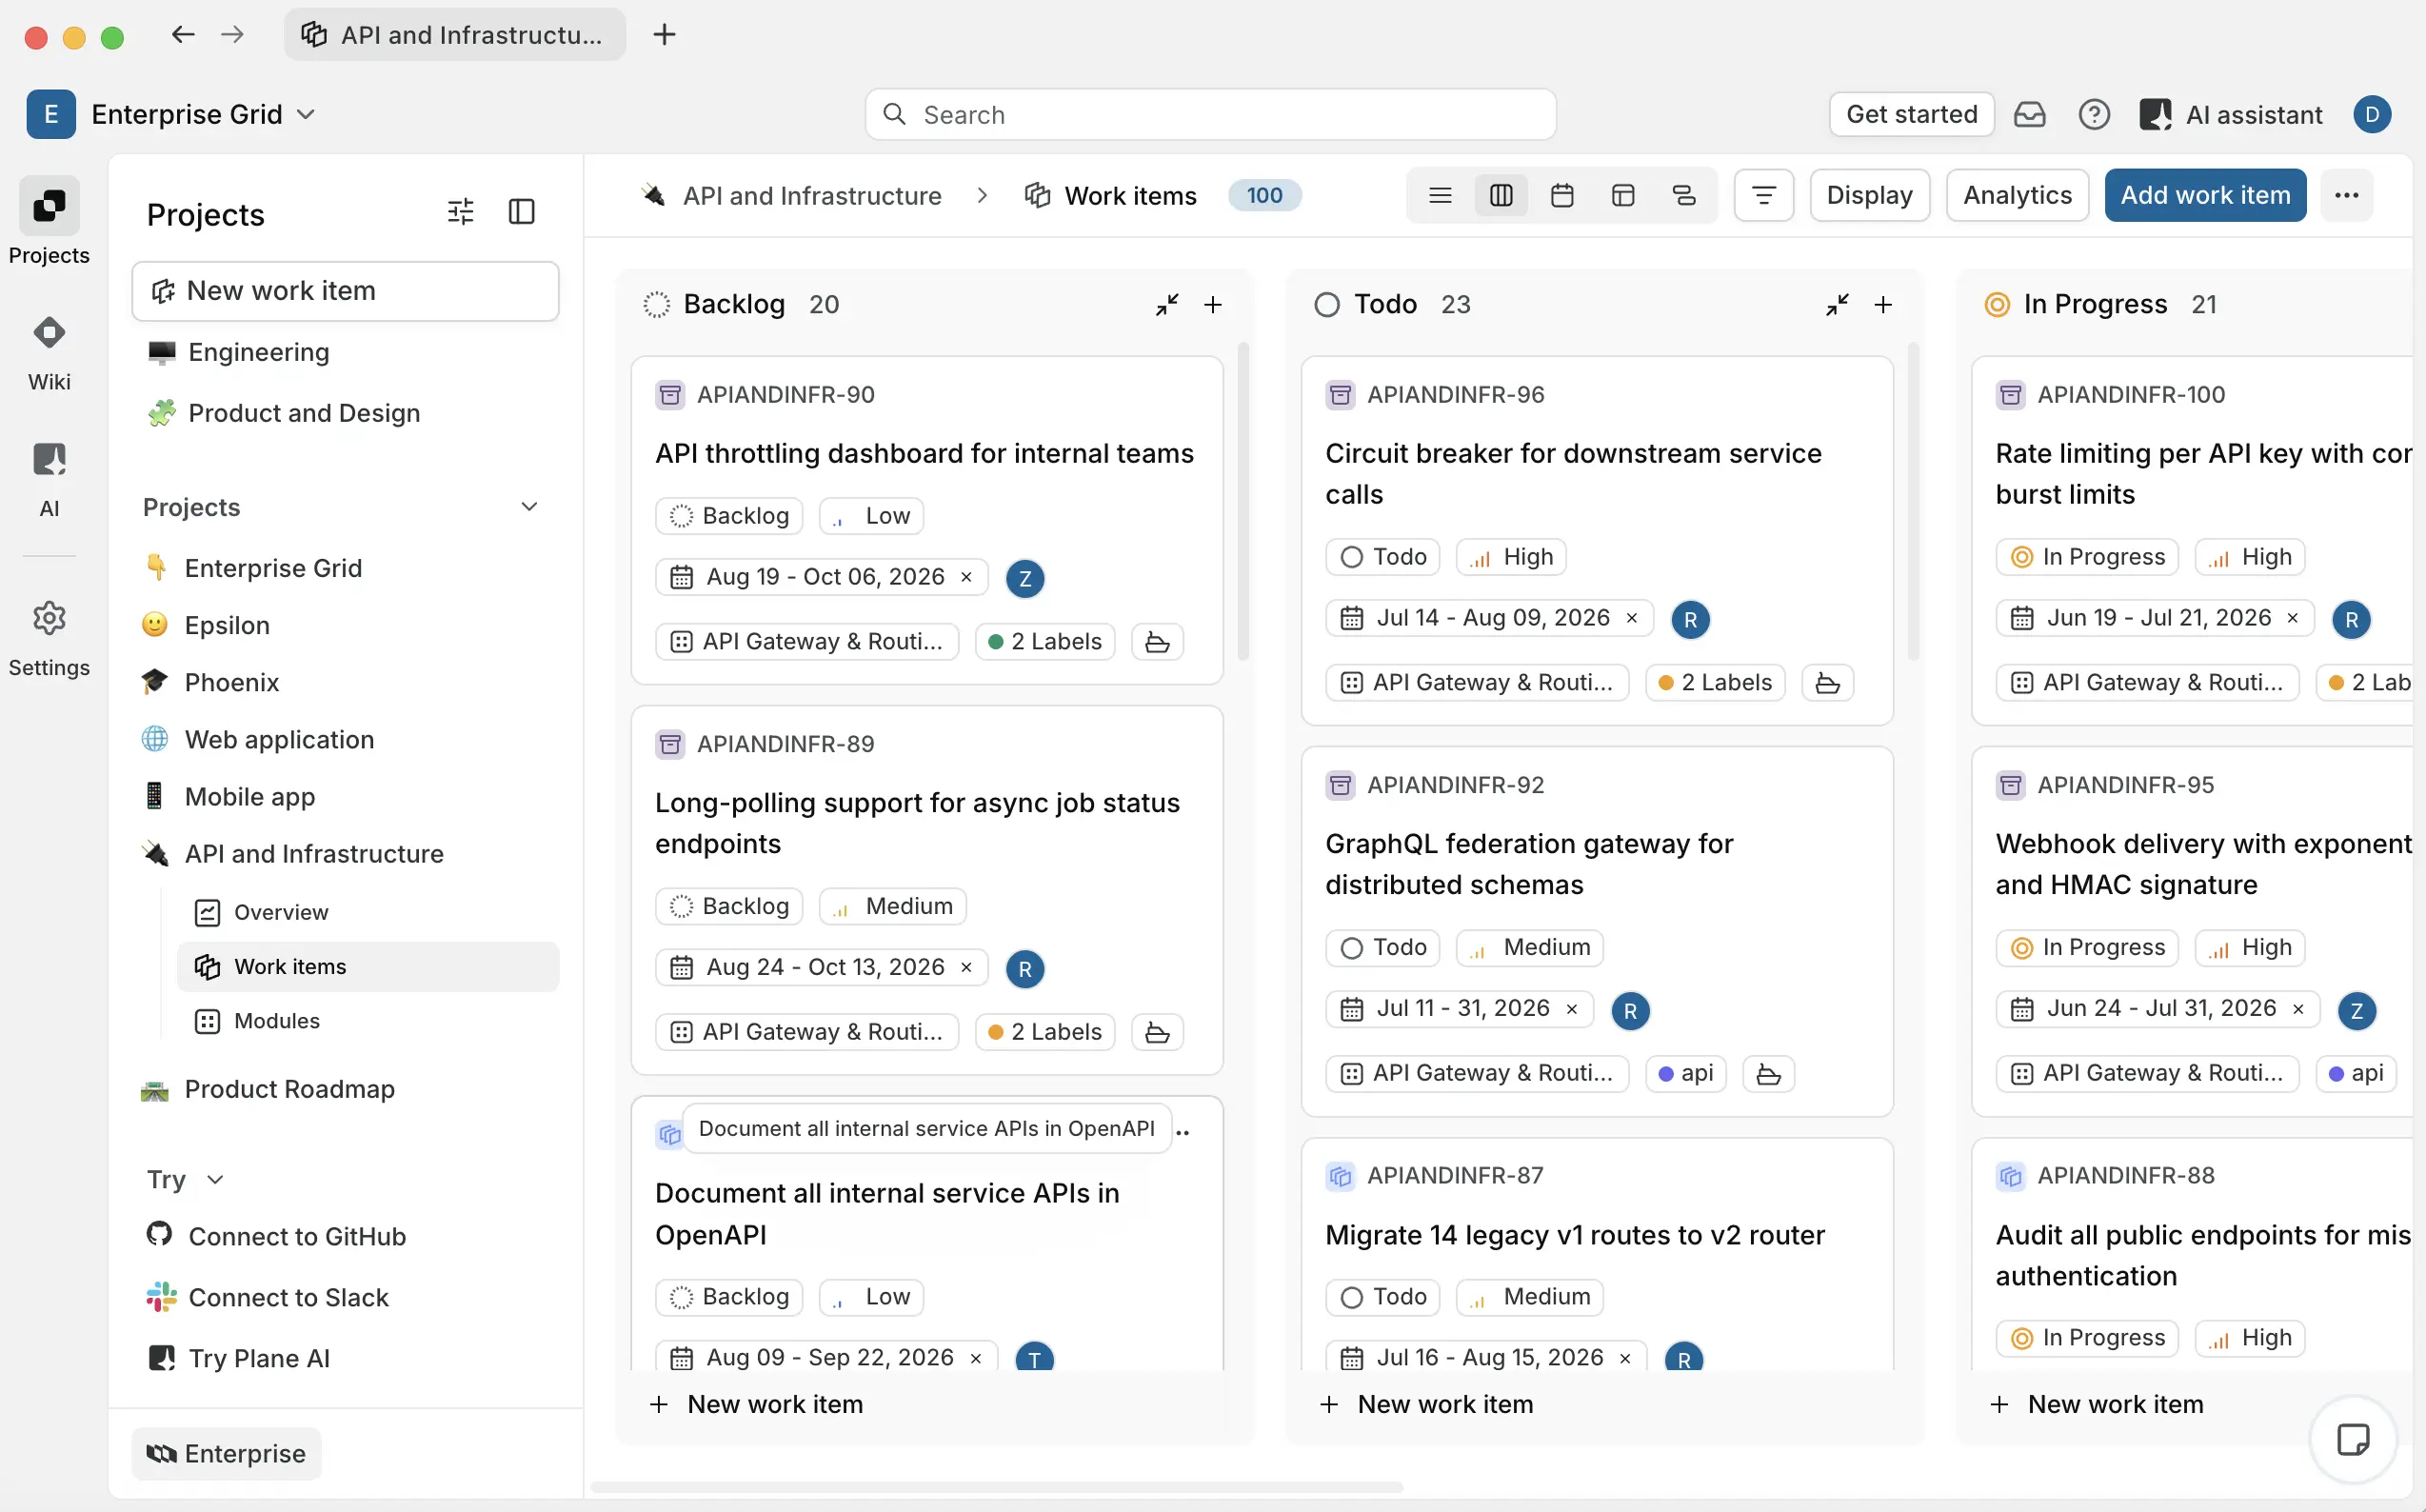This screenshot has width=2426, height=1512.
Task: Switch to list layout view icon
Action: [x=1440, y=195]
